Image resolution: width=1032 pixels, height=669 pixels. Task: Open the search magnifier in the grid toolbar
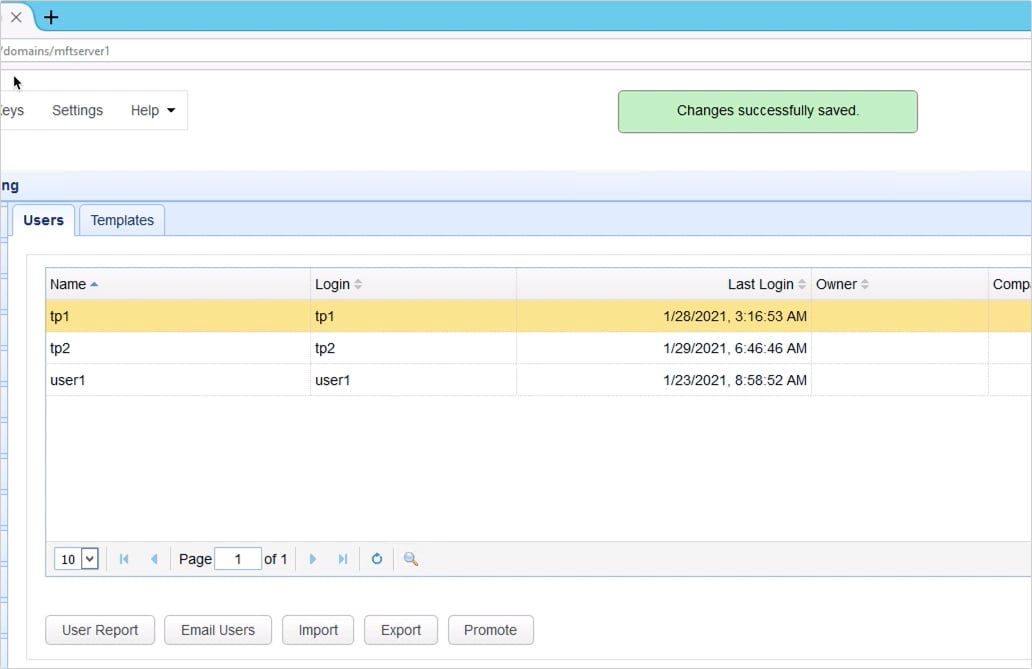click(x=410, y=559)
